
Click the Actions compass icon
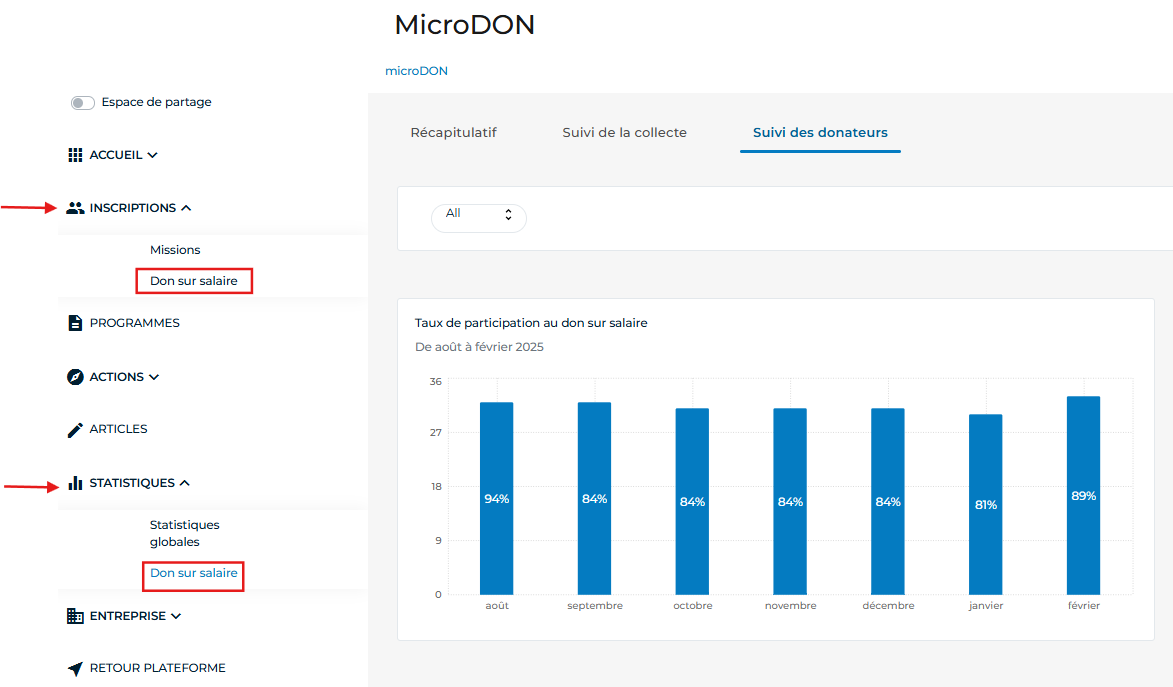[75, 376]
